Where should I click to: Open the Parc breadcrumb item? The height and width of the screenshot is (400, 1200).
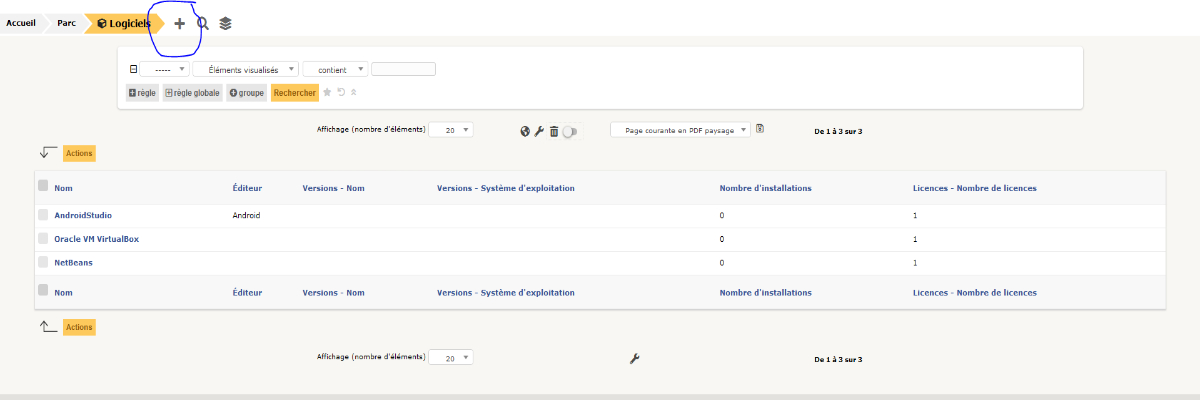point(67,23)
